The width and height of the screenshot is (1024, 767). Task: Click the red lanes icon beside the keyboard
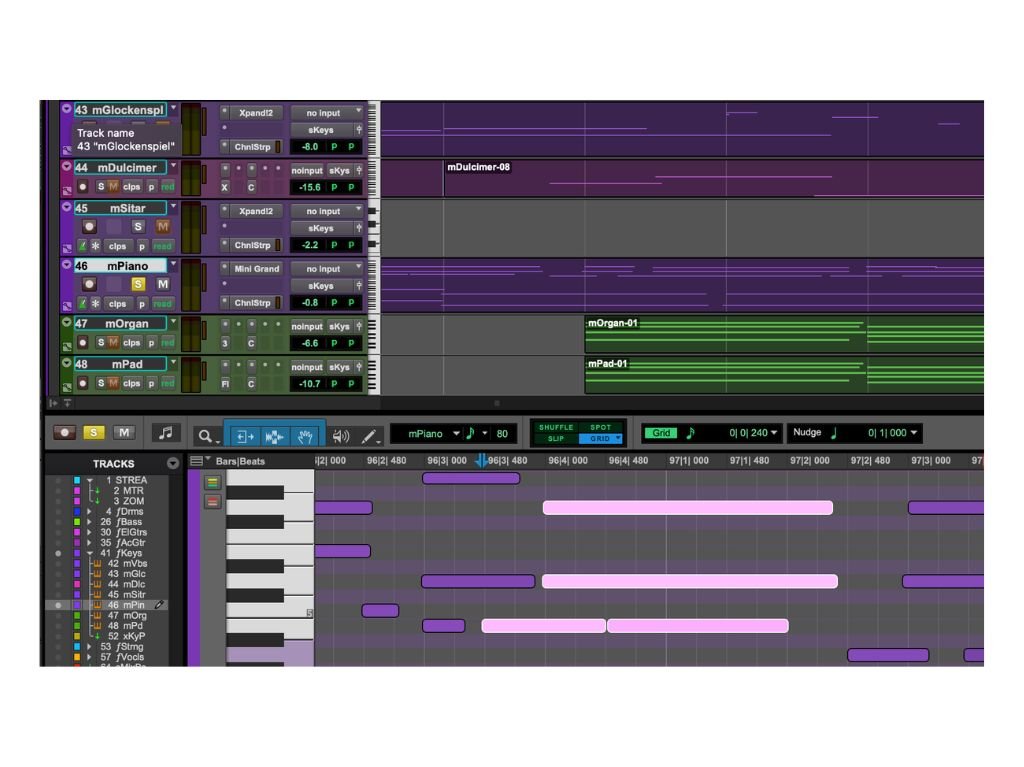[x=212, y=502]
